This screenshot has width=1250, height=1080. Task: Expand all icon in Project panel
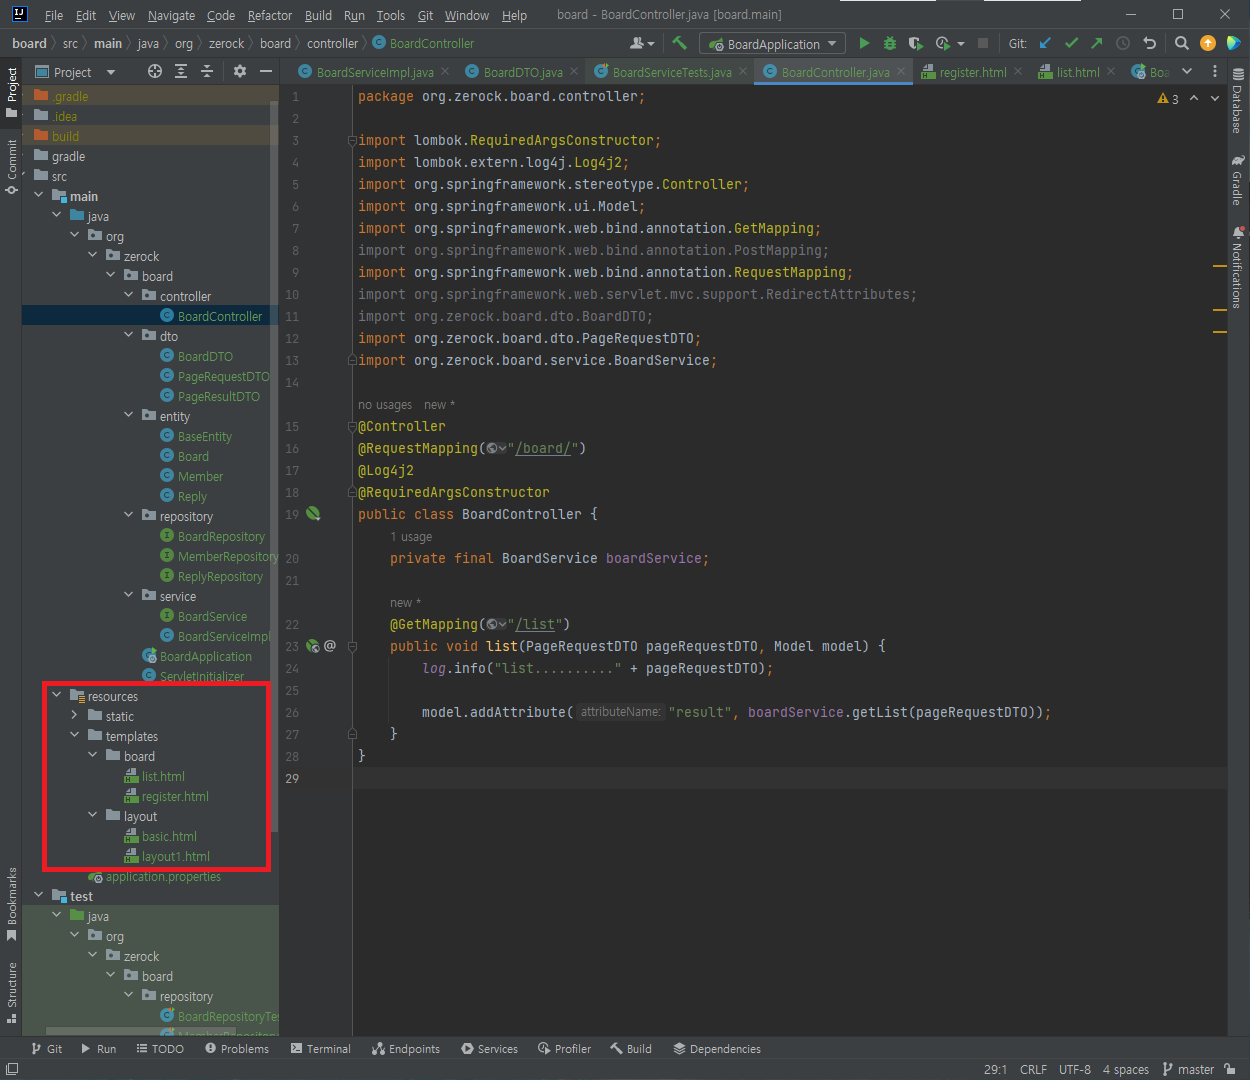coord(181,71)
